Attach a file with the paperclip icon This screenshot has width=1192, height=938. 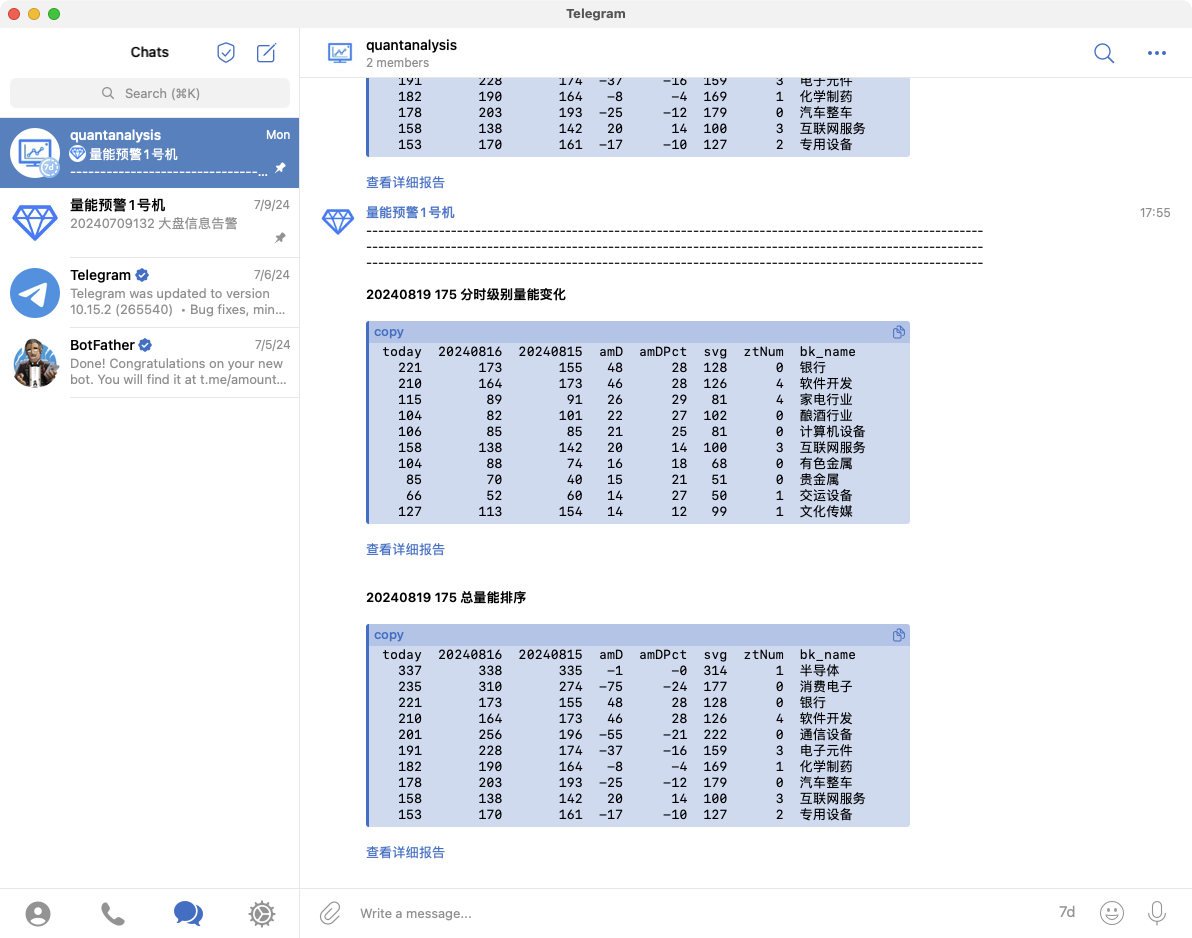pos(330,913)
